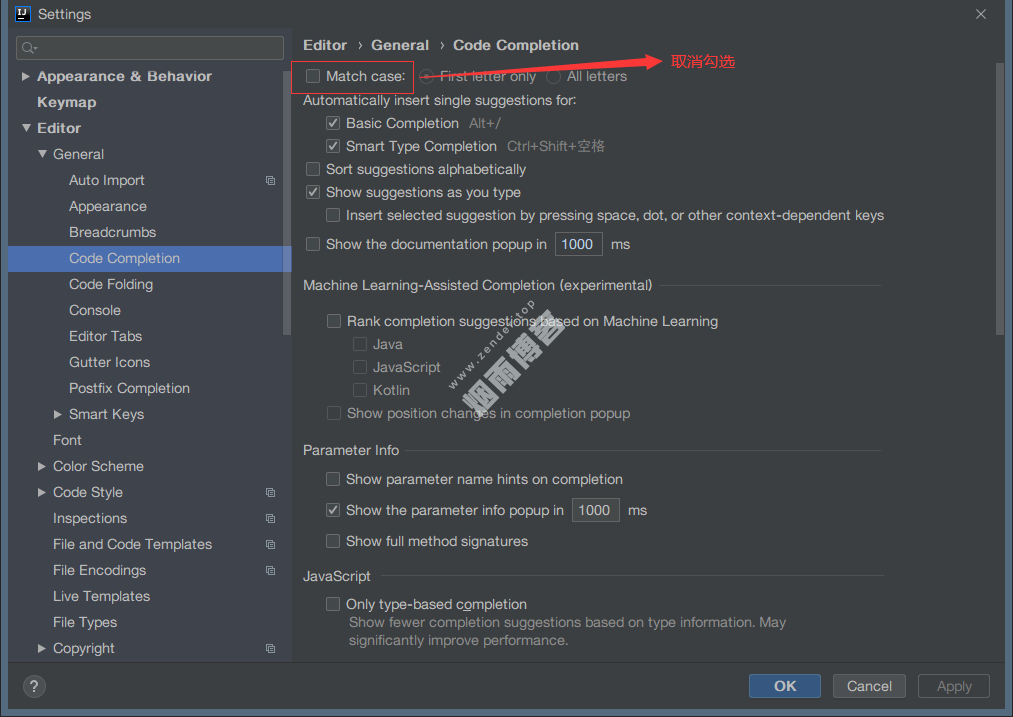Expand the Color Scheme node
This screenshot has height=717, width=1013.
tap(42, 467)
